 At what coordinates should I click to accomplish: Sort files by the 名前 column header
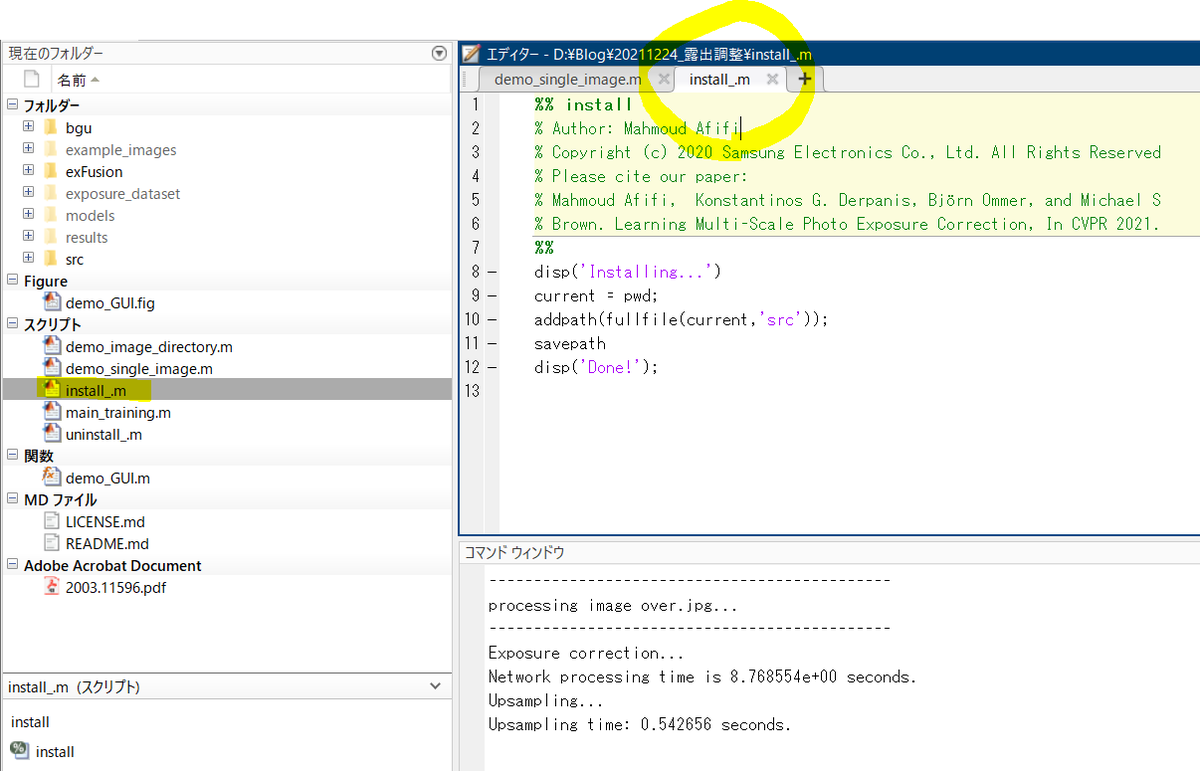(78, 80)
